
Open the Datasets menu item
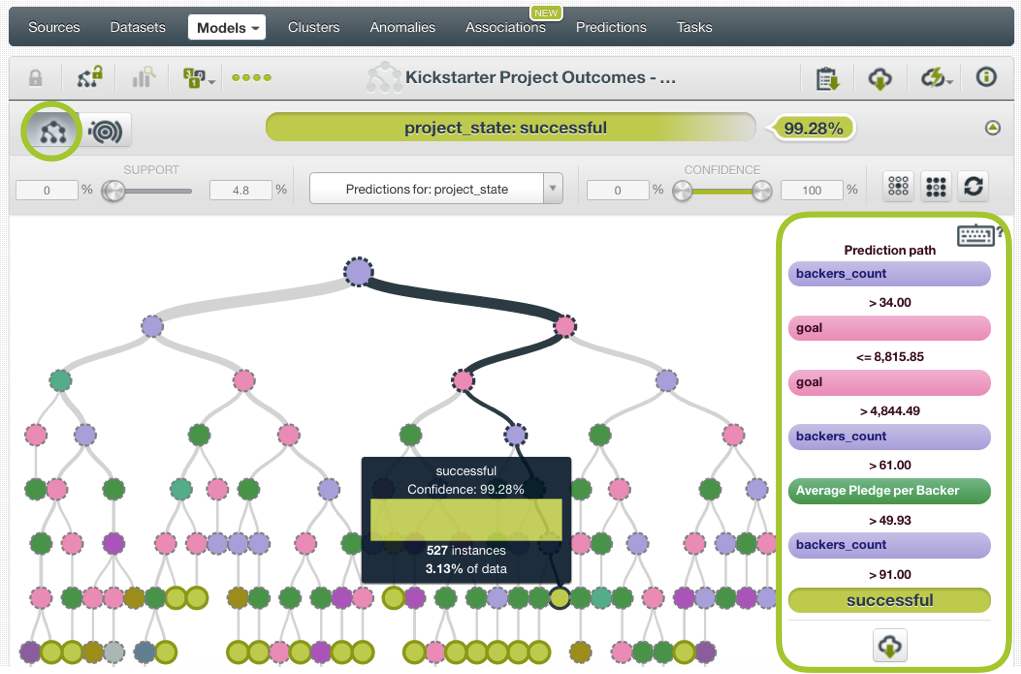(137, 27)
